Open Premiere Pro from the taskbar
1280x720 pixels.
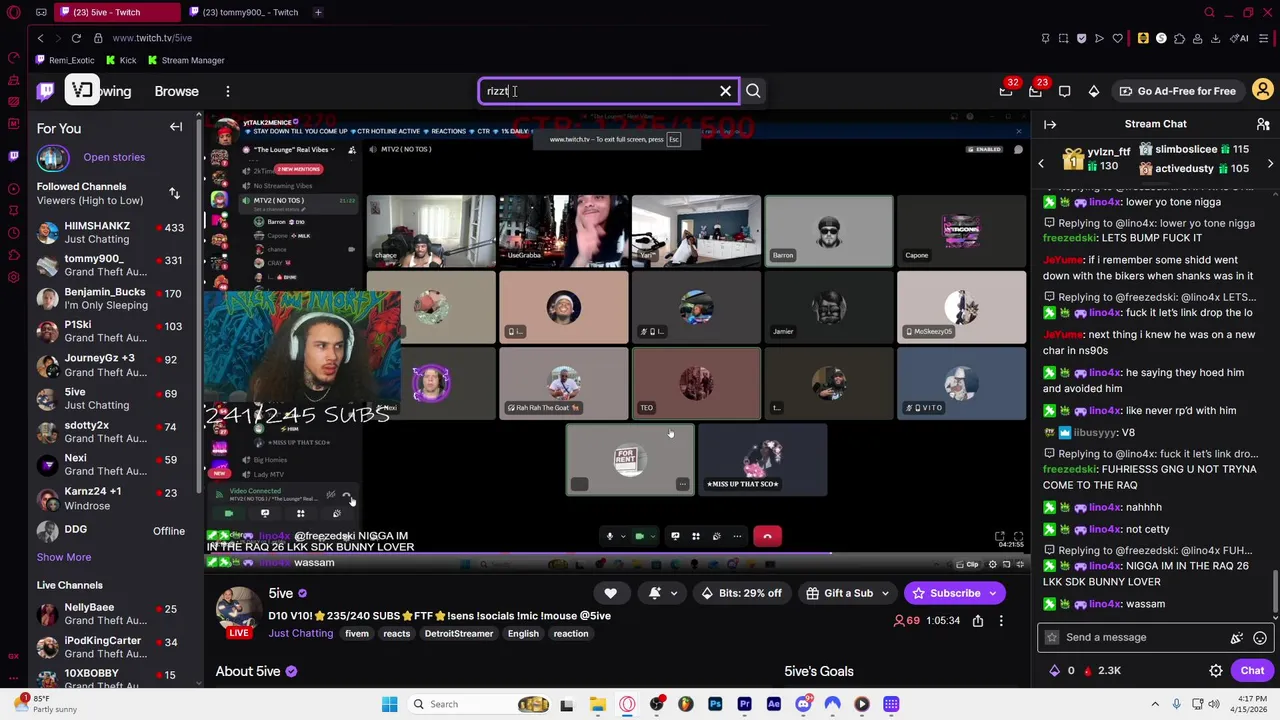click(744, 704)
